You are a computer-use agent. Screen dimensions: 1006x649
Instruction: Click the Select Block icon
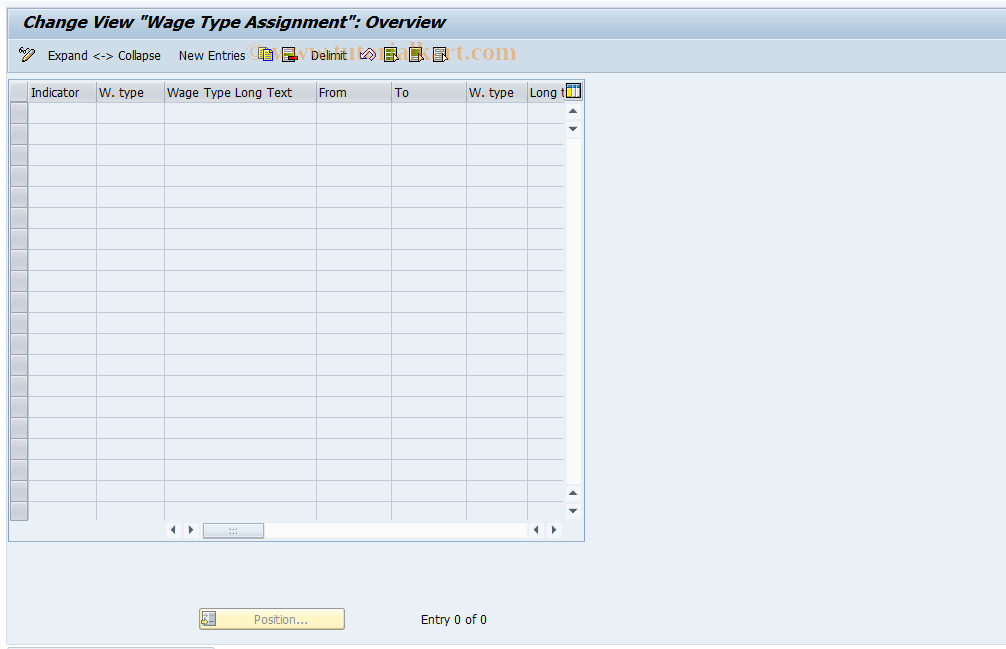pyautogui.click(x=416, y=55)
